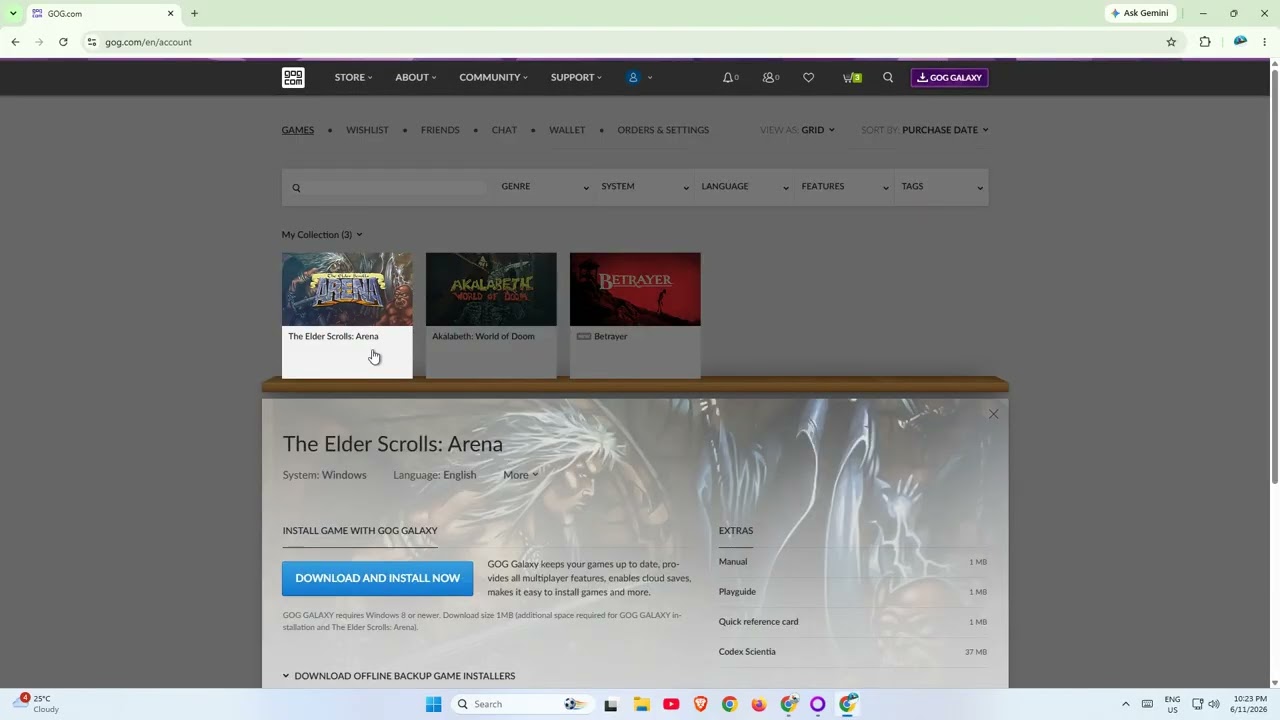Open the SYSTEM filter dropdown
The width and height of the screenshot is (1280, 720).
[644, 187]
